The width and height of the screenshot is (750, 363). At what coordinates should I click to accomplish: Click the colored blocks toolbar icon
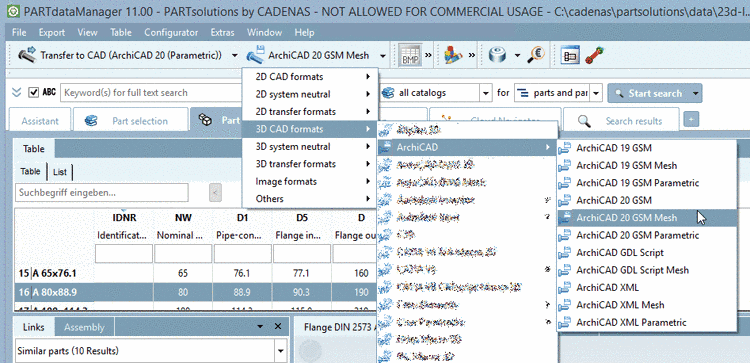(x=452, y=55)
